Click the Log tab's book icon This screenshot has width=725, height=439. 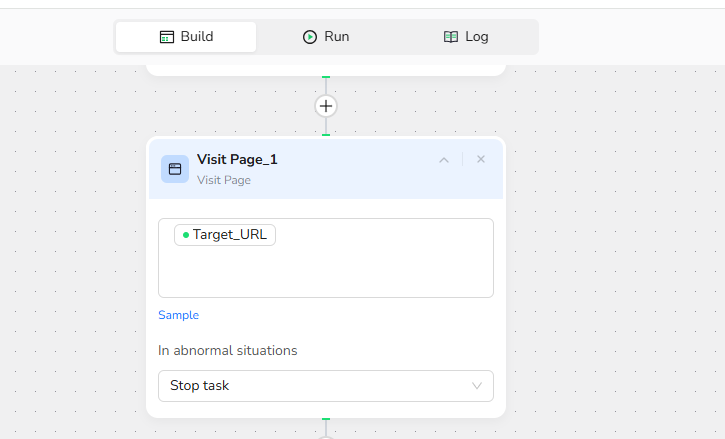(x=451, y=37)
